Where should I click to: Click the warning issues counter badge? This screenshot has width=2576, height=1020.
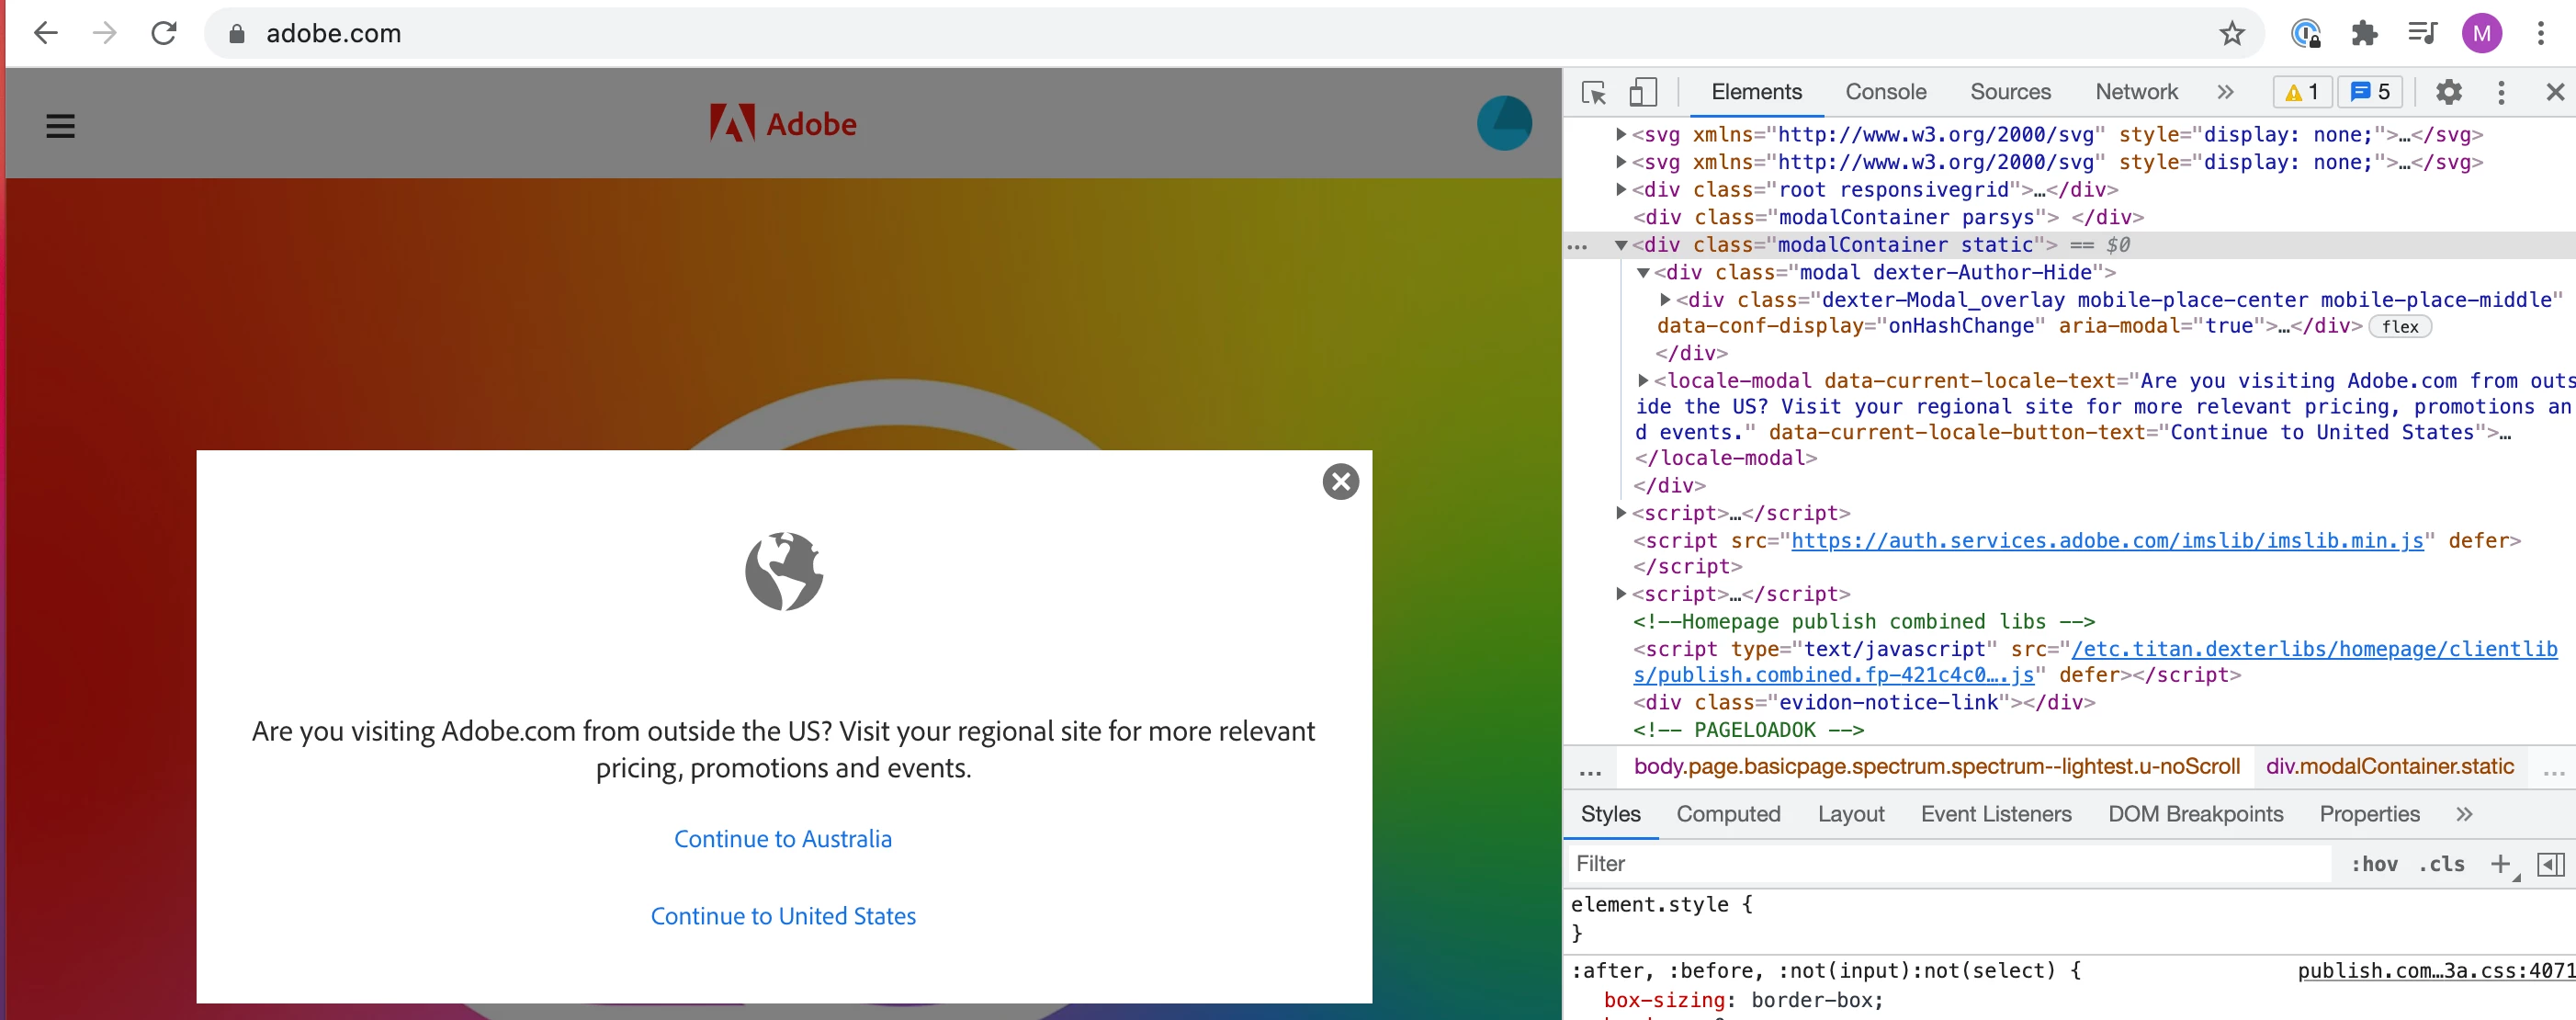tap(2301, 92)
